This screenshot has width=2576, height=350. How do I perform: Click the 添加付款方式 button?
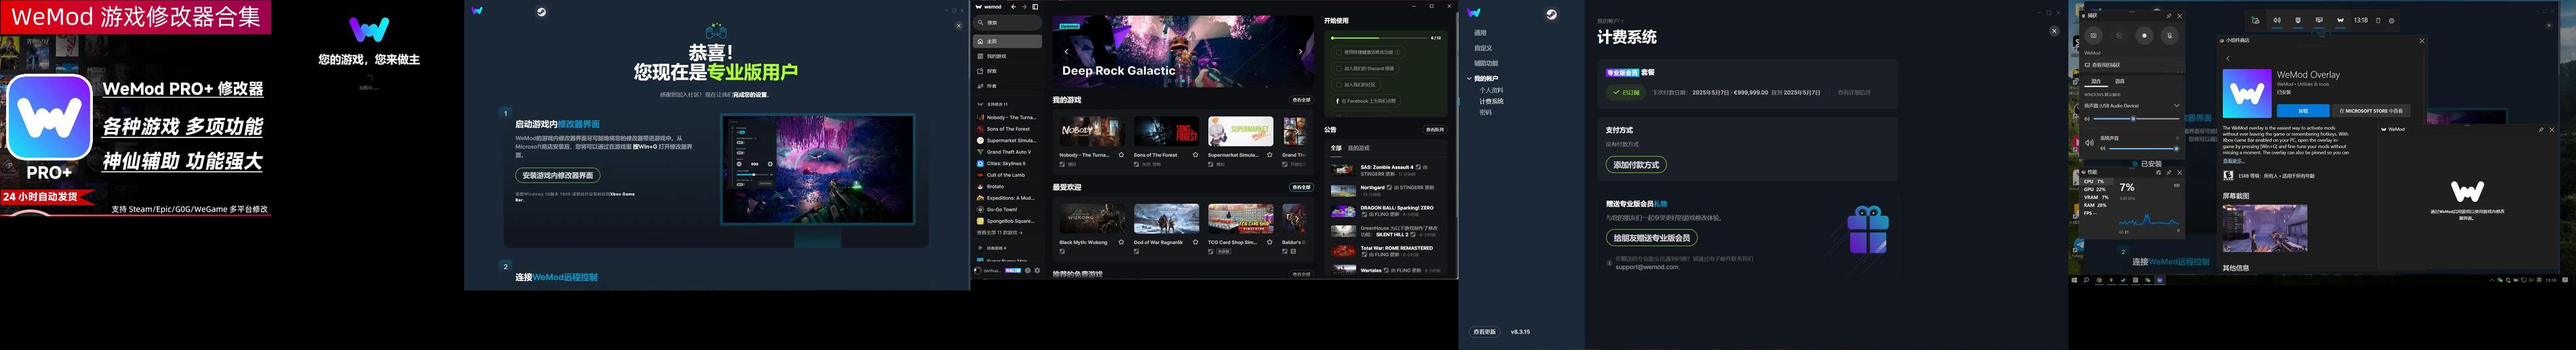point(1635,165)
